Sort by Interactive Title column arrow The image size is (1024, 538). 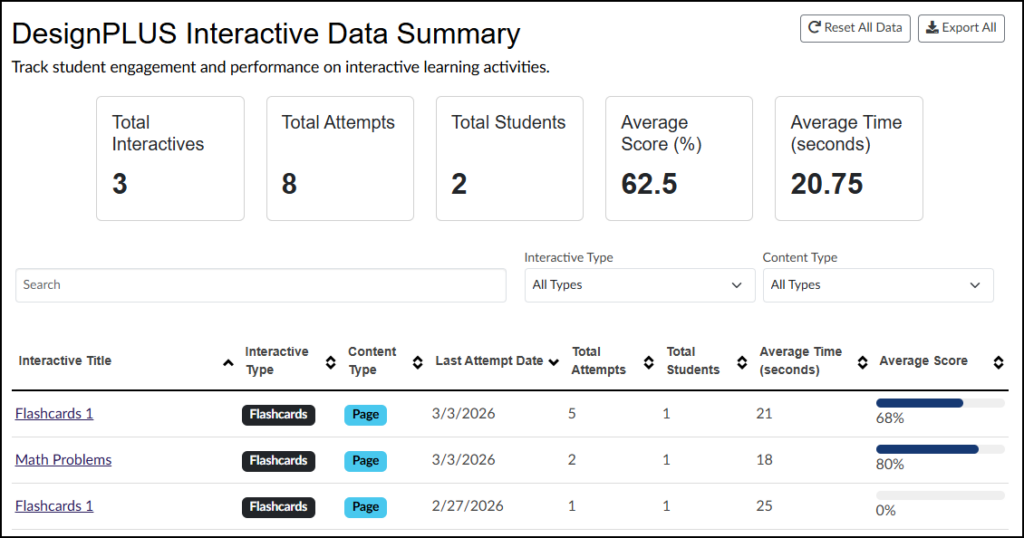coord(228,362)
